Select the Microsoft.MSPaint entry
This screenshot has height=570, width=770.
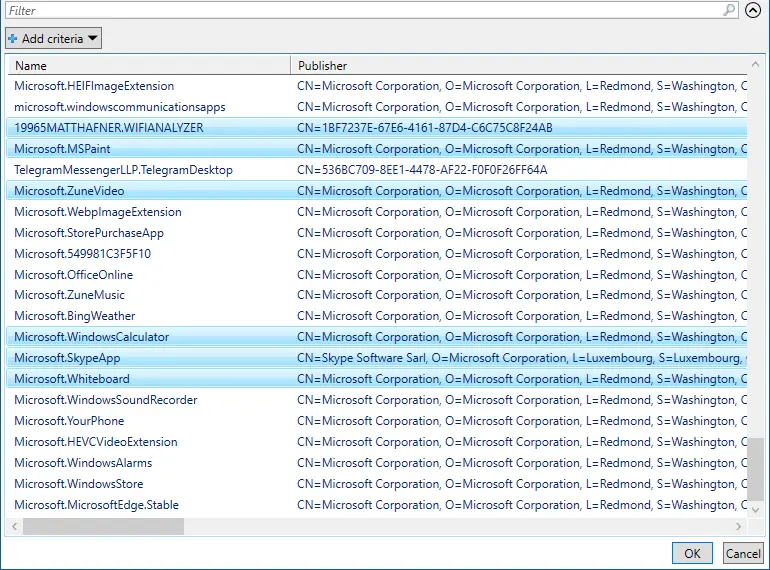[377, 149]
